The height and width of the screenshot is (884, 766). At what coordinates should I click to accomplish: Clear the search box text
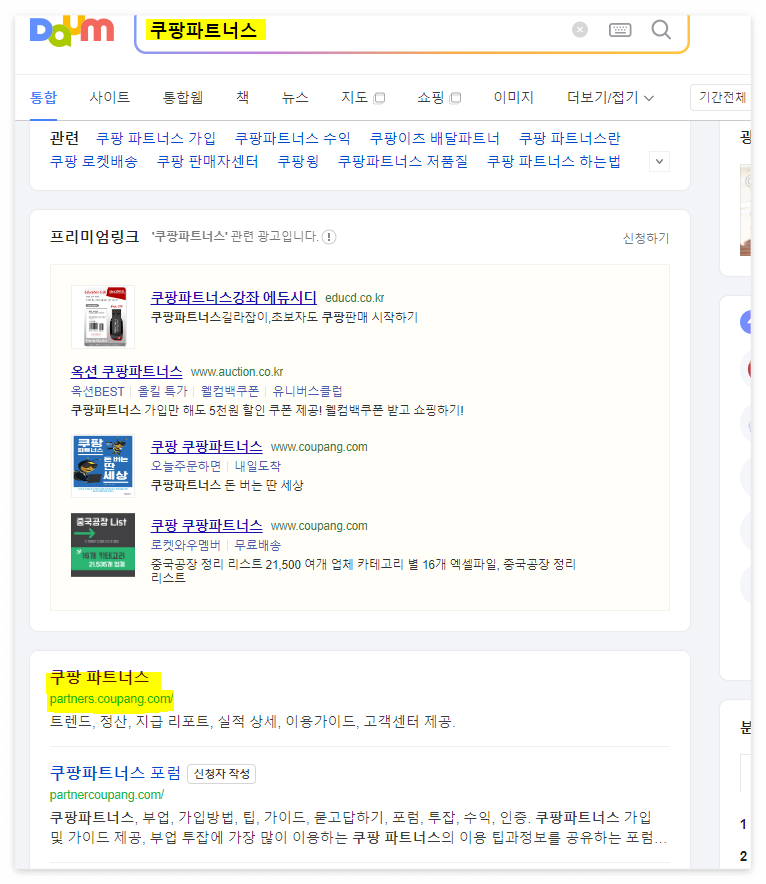point(579,29)
